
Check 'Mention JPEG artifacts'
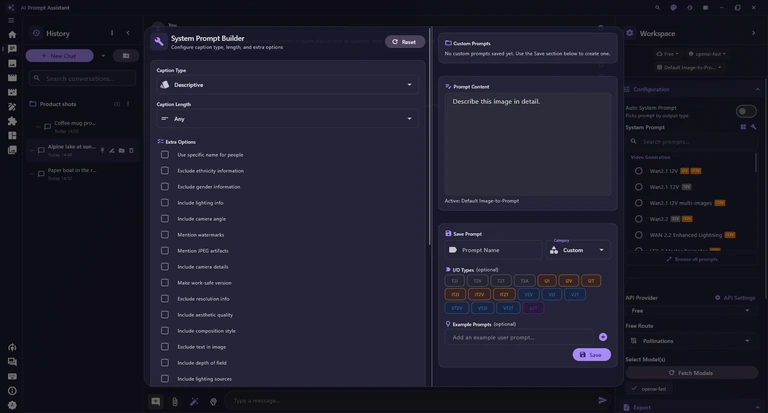pos(165,250)
